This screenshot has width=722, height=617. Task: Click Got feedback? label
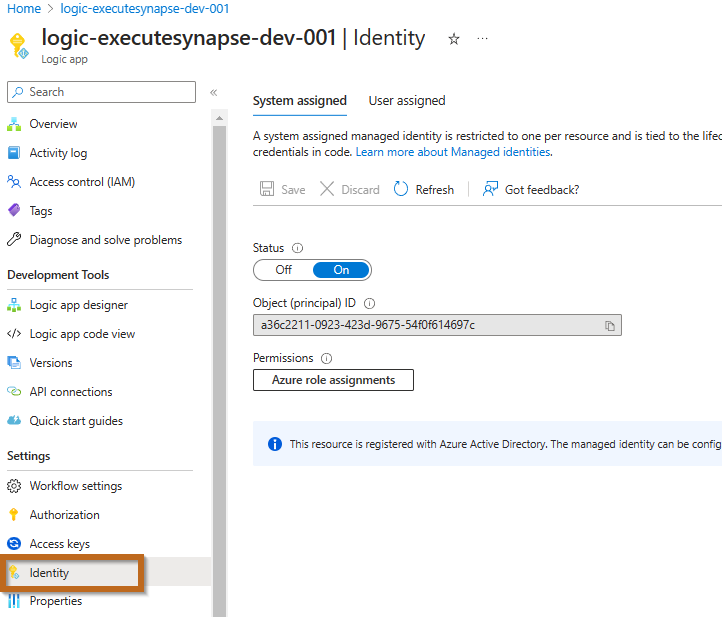[x=542, y=190]
